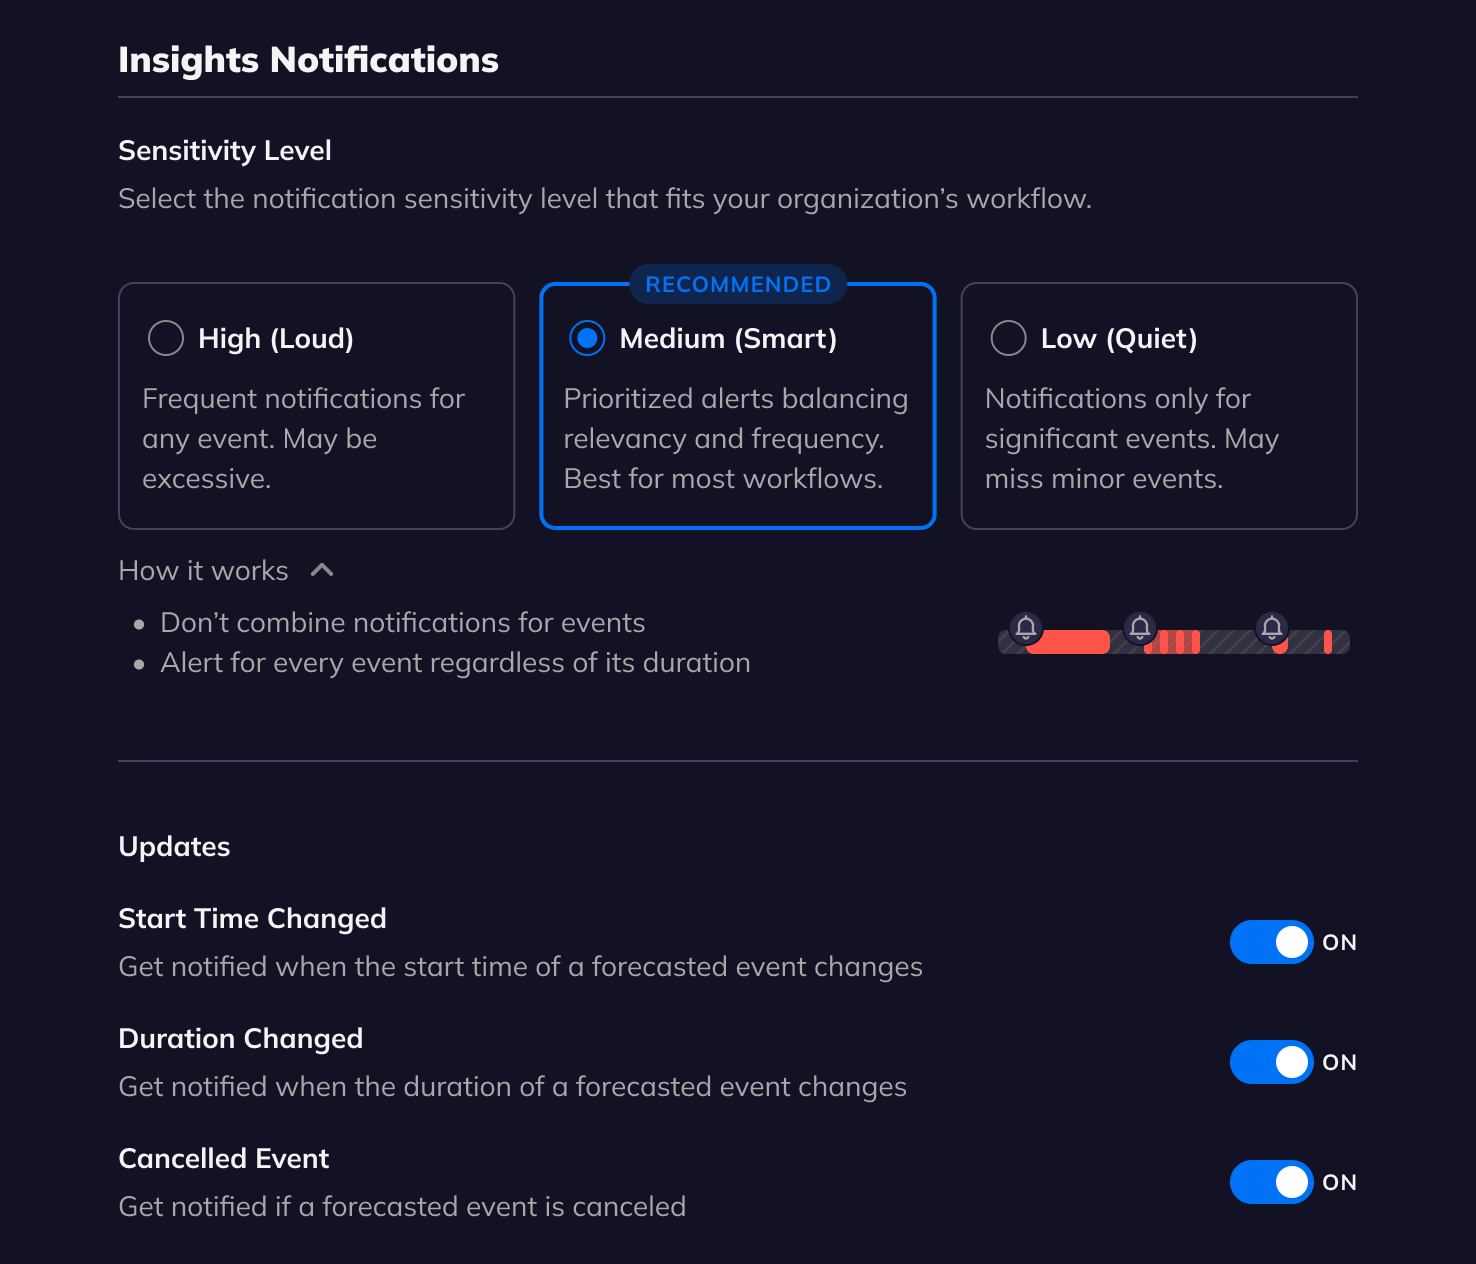The height and width of the screenshot is (1264, 1476).
Task: Click the Sensitivity Level heading
Action: [225, 150]
